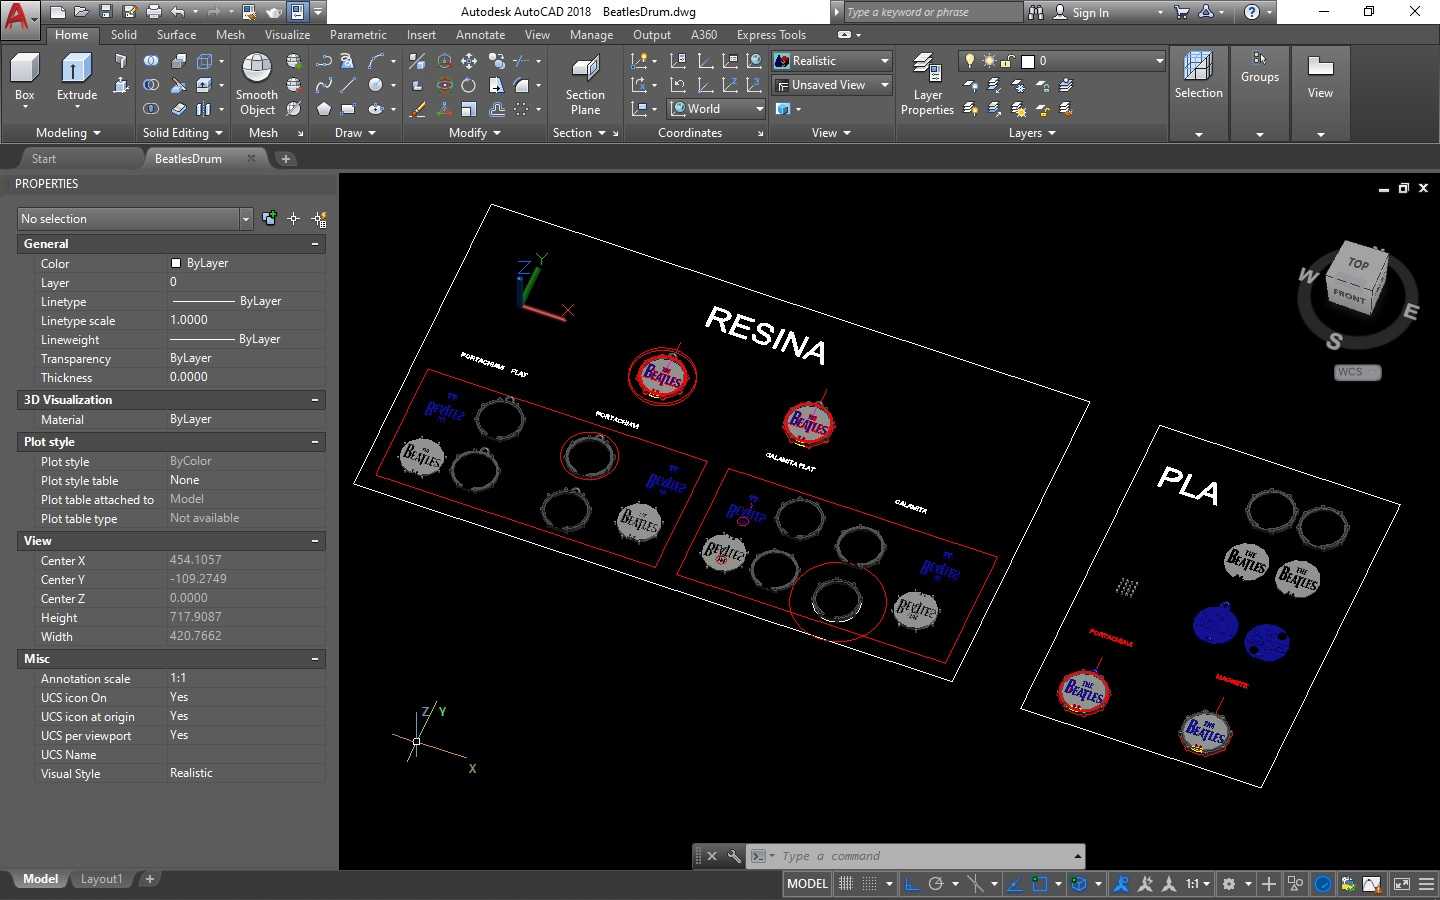The width and height of the screenshot is (1440, 900).
Task: Open the Mesh ribbon tab
Action: 230,35
